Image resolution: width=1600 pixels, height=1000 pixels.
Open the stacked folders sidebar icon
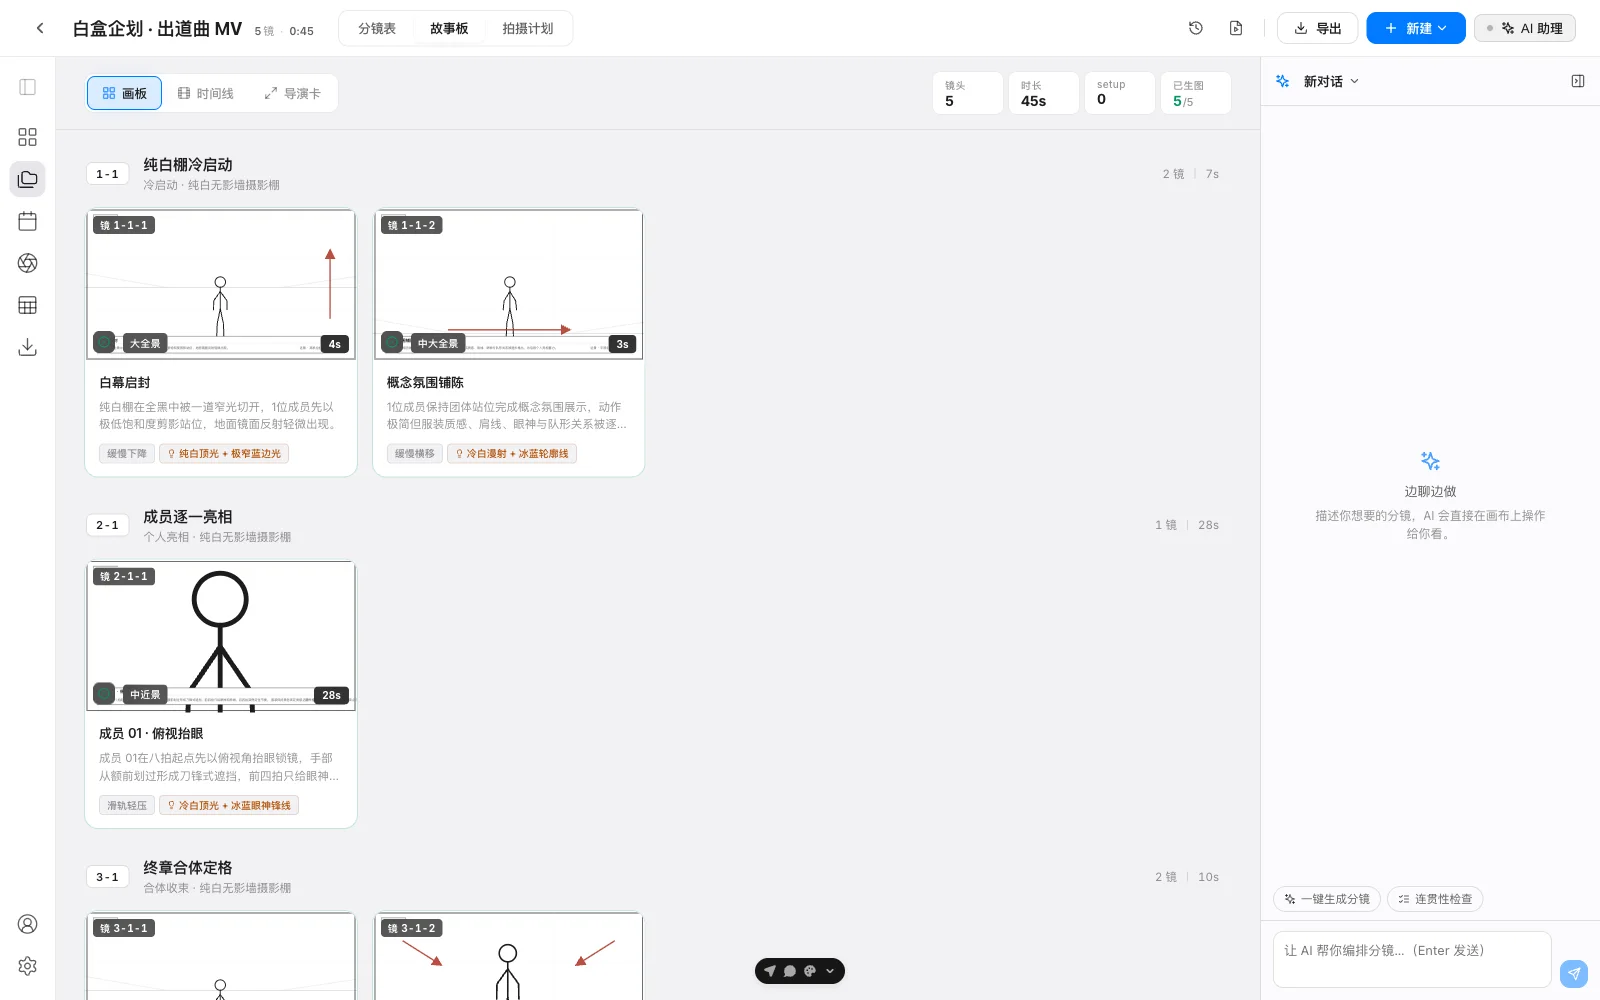click(x=28, y=179)
